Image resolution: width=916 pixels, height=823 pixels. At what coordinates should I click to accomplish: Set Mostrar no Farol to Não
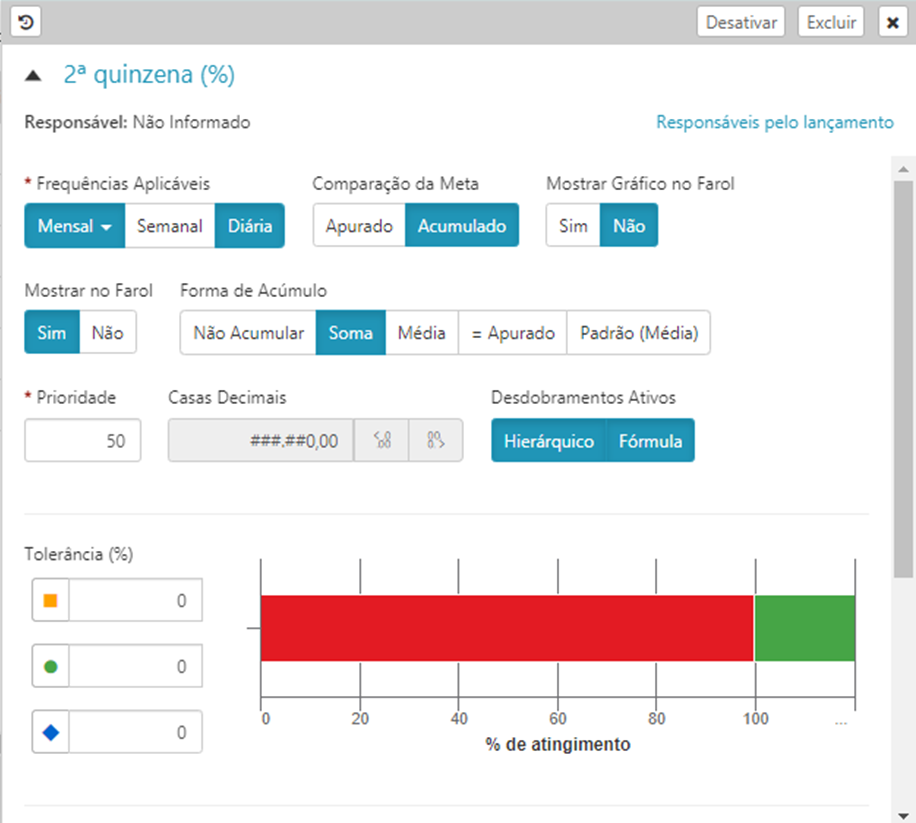(x=108, y=332)
